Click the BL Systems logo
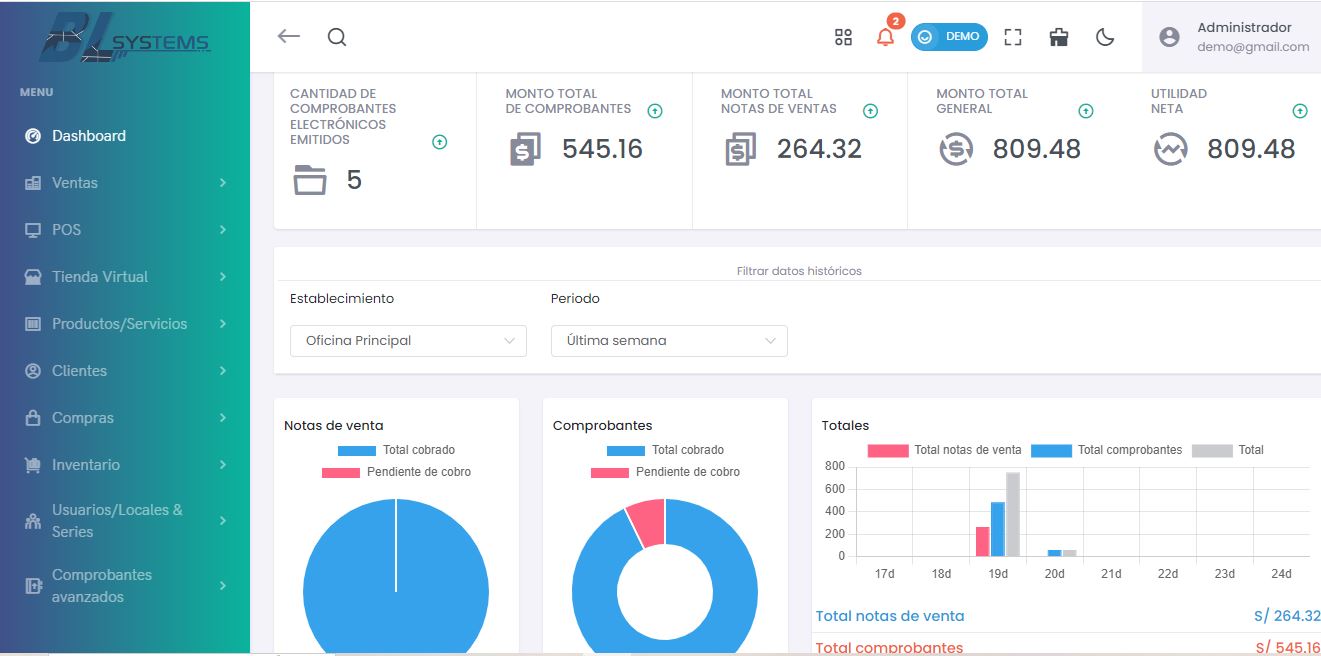The width and height of the screenshot is (1321, 656). (x=125, y=40)
